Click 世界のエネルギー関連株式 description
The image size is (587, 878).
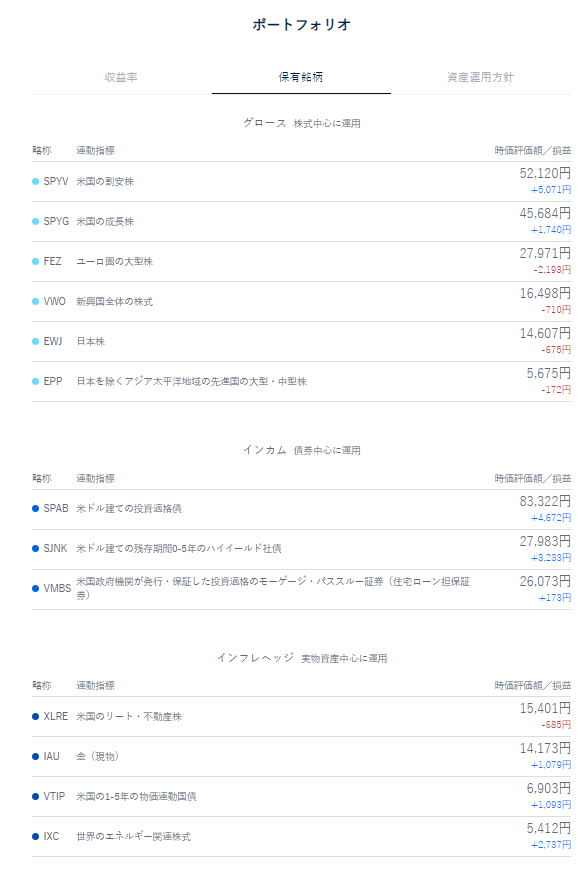[x=133, y=836]
